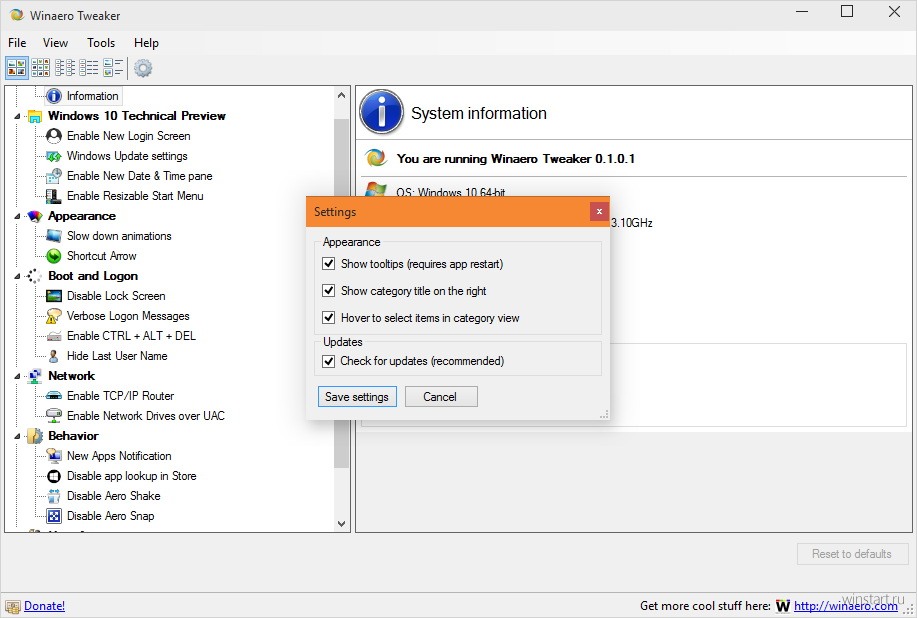The image size is (917, 618).
Task: Click the Enable New Login Screen icon
Action: [x=54, y=136]
